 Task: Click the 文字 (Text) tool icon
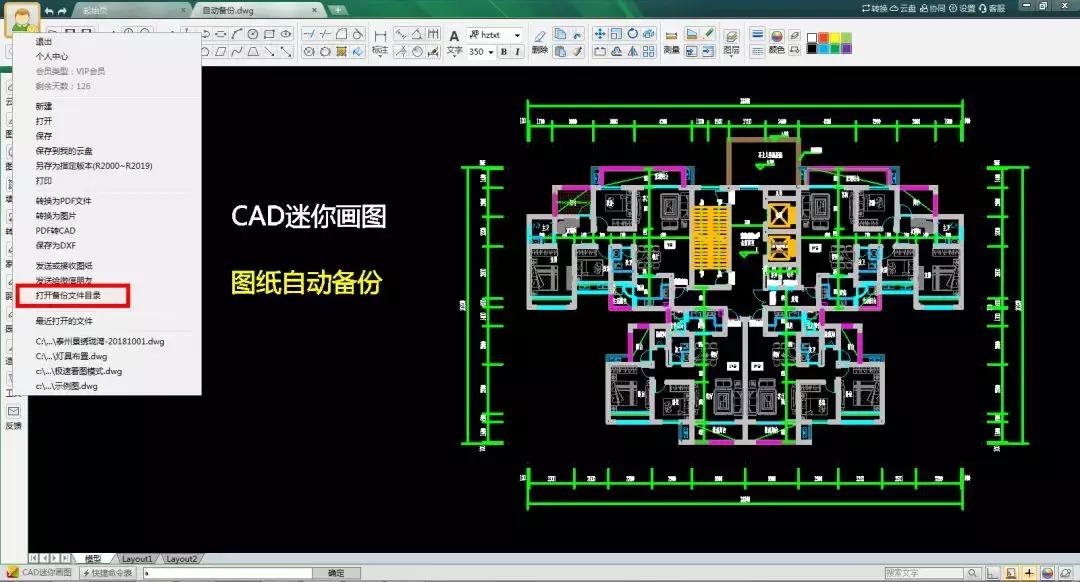tap(455, 36)
